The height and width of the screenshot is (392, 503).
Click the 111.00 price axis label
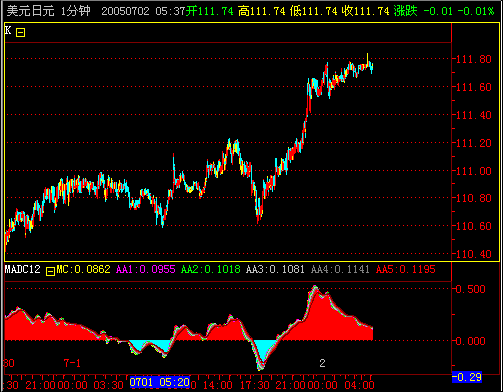[473, 171]
